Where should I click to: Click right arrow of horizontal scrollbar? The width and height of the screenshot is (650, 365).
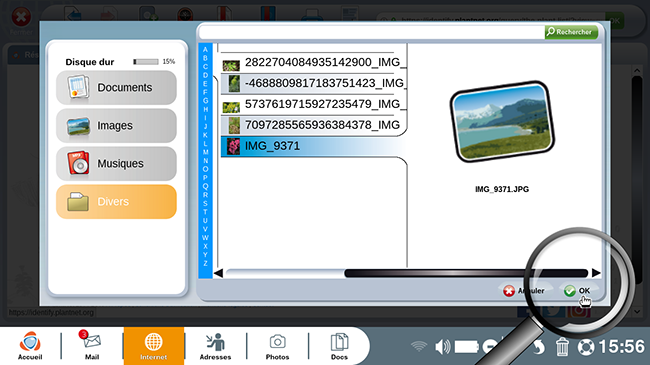coord(596,273)
